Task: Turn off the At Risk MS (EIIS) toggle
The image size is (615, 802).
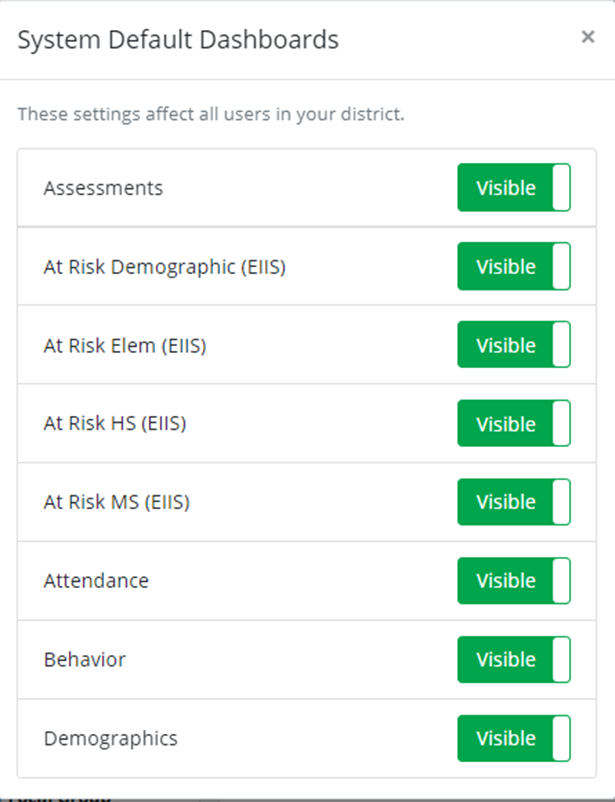Action: [x=514, y=502]
